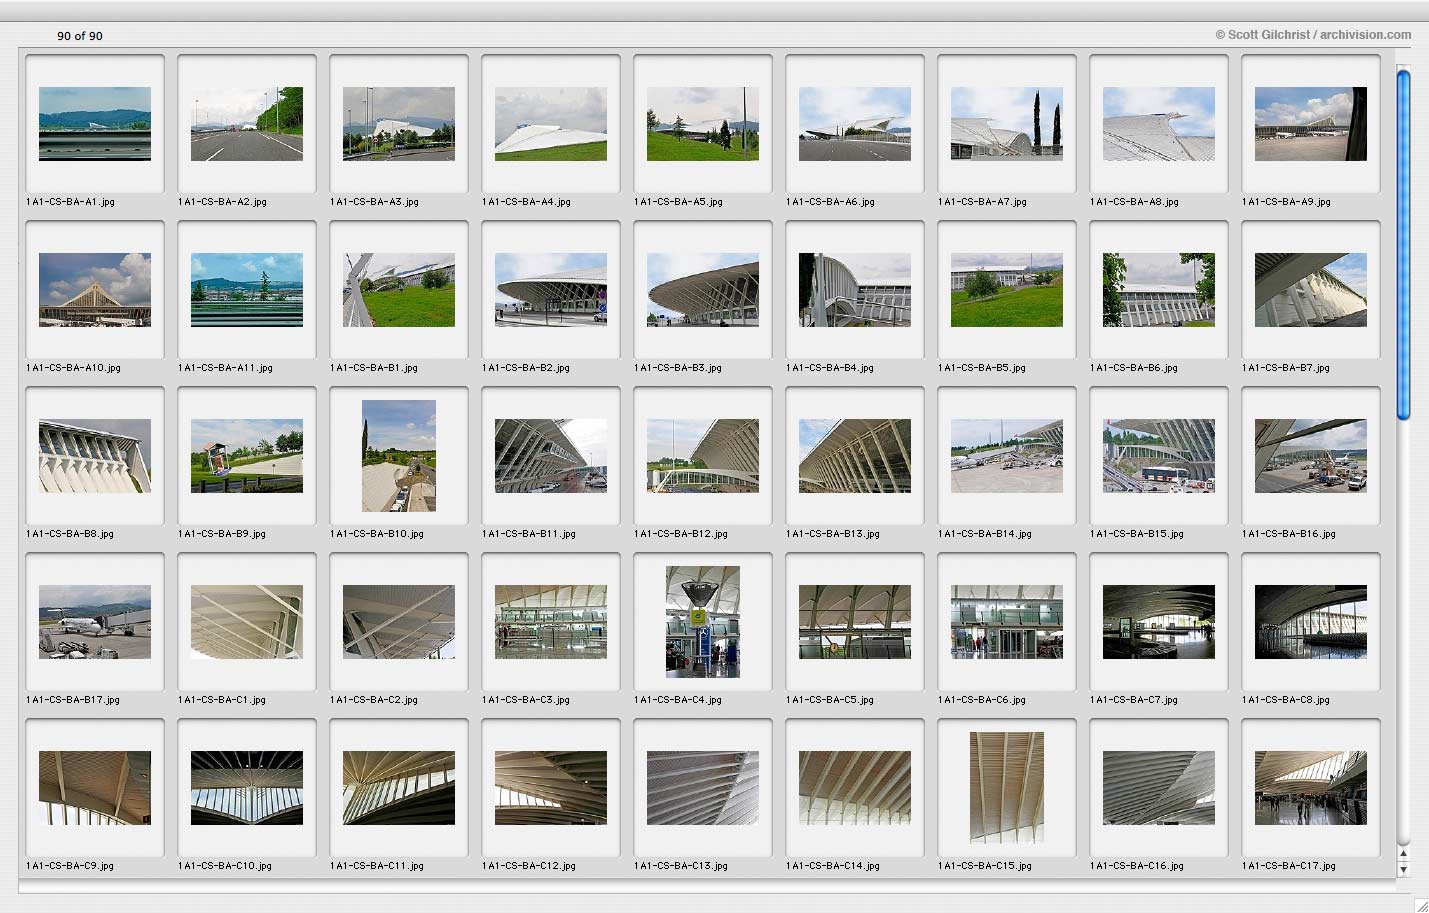Image resolution: width=1429 pixels, height=913 pixels.
Task: Select thumbnail 1A1-CS-BA-C5.jpg
Action: click(x=855, y=622)
